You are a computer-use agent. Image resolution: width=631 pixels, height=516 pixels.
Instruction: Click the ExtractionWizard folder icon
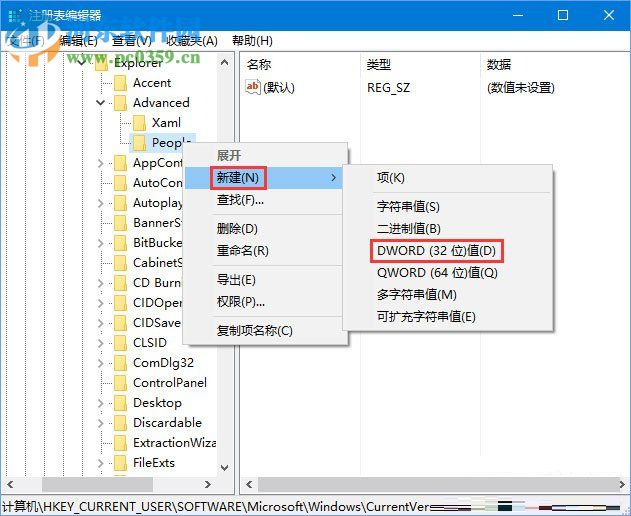[x=120, y=443]
